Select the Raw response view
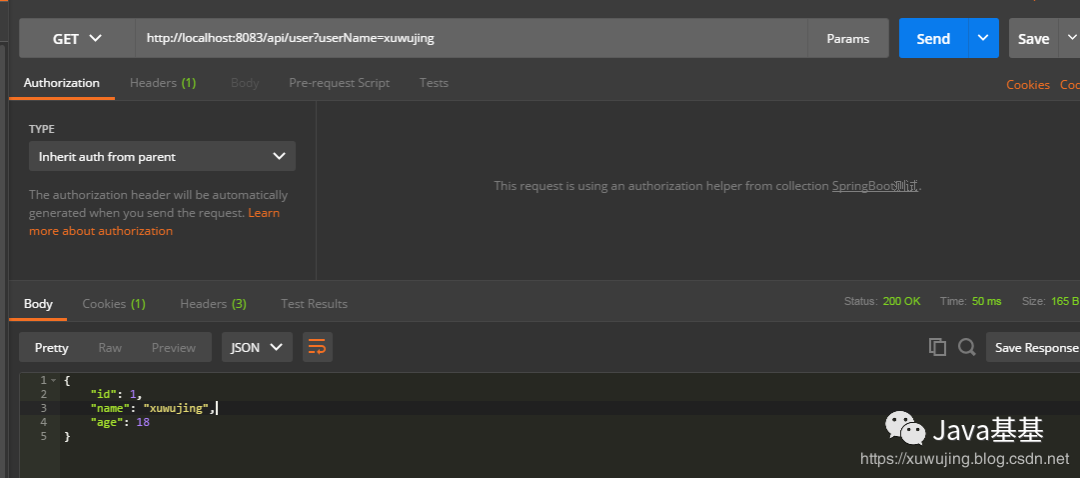The height and width of the screenshot is (478, 1080). [x=110, y=348]
